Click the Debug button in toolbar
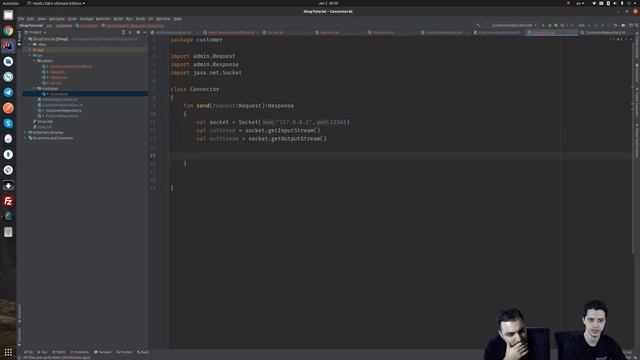 (549, 25)
